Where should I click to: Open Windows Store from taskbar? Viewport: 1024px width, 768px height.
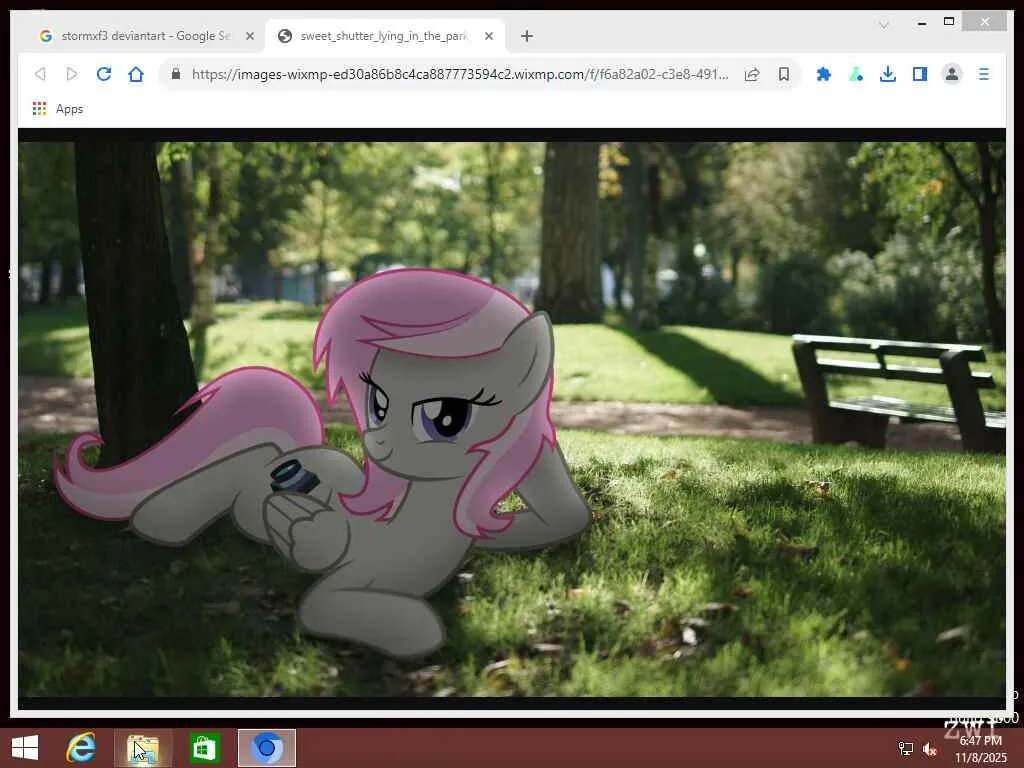tap(204, 748)
